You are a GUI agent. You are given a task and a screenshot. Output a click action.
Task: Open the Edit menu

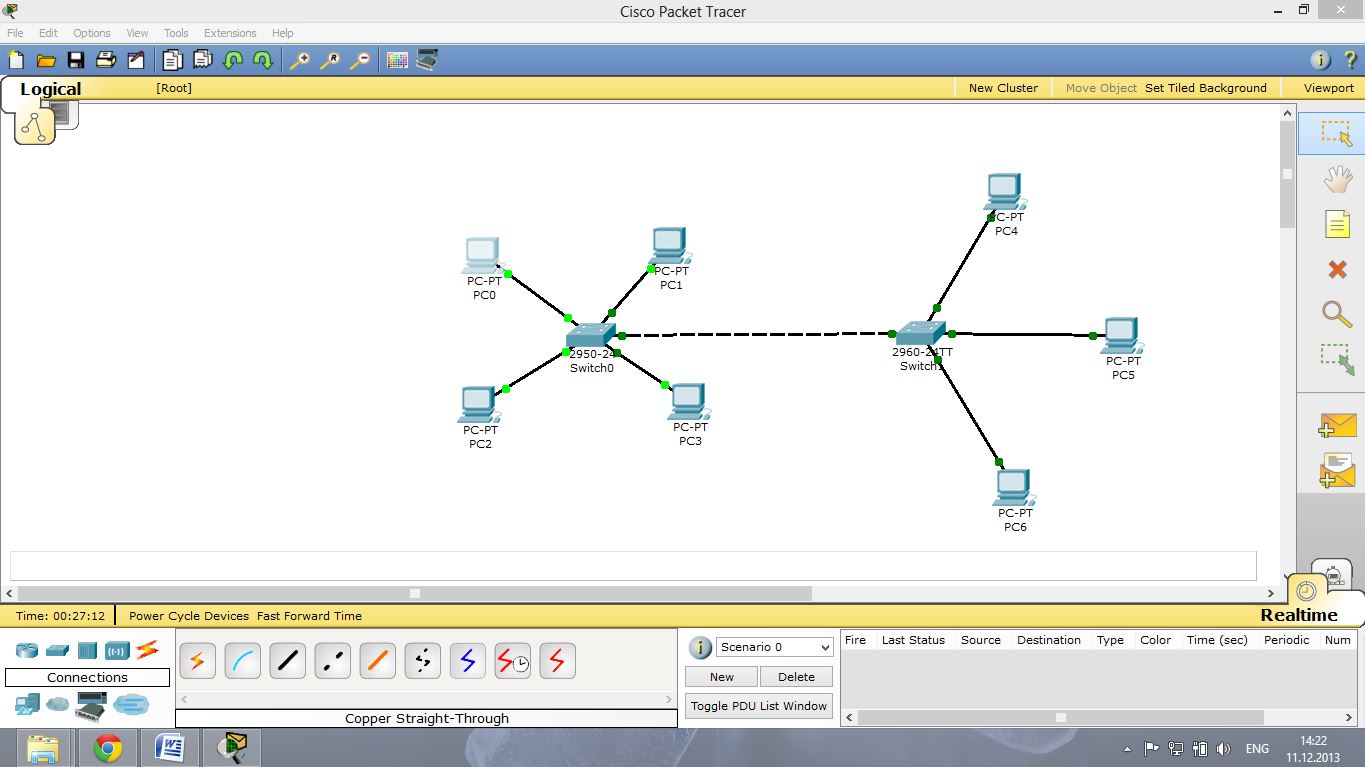click(x=48, y=33)
